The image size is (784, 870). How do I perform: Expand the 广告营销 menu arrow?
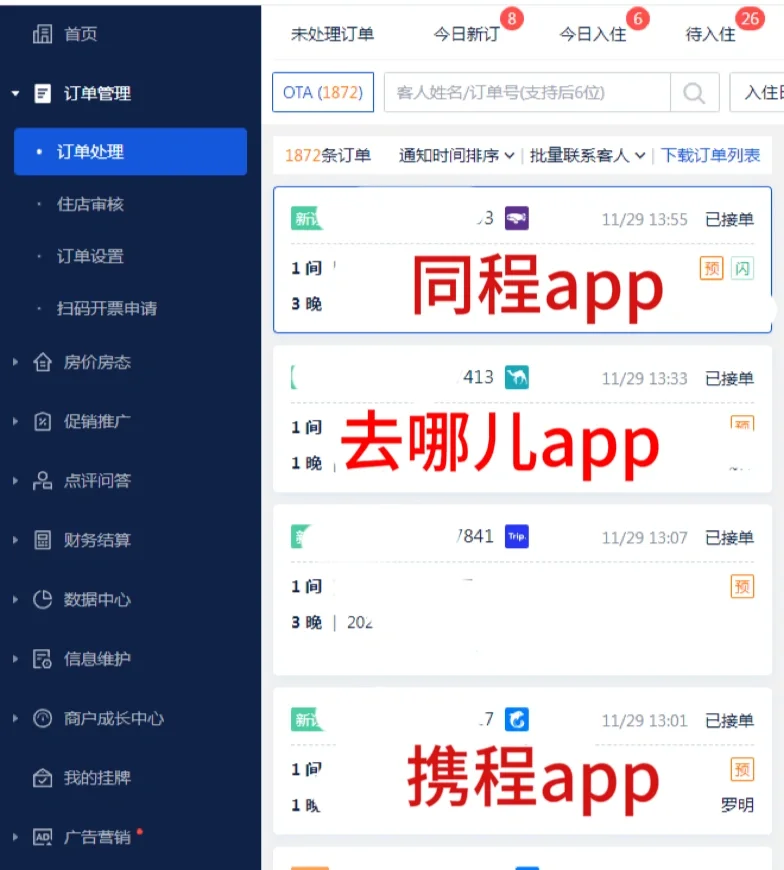[x=16, y=837]
